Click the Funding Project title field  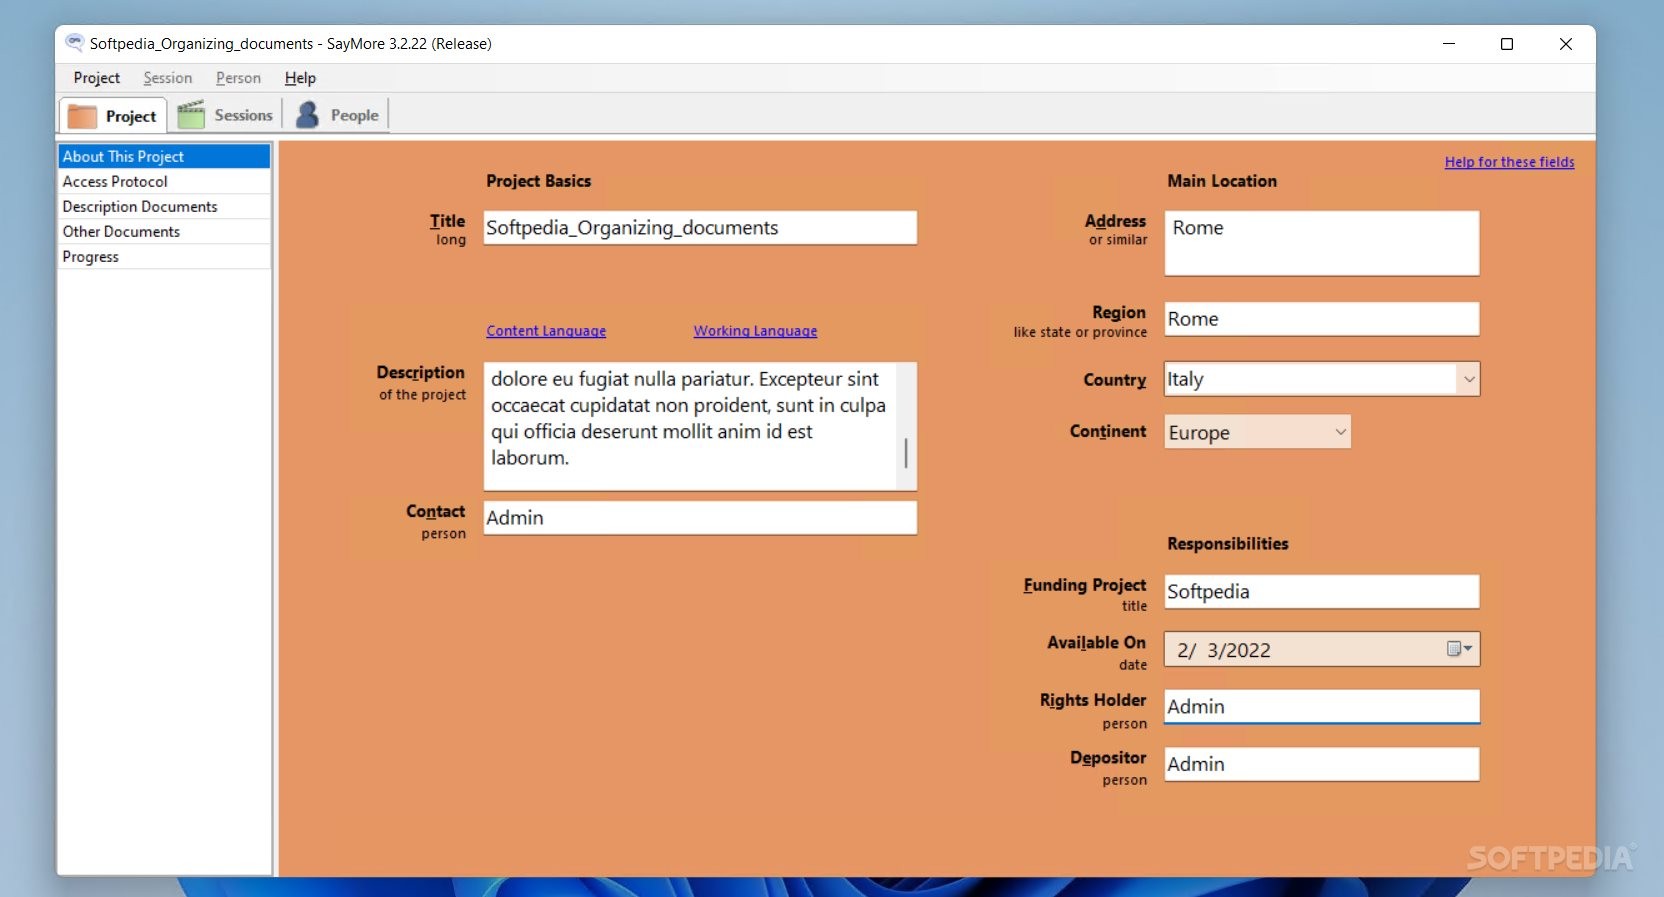coord(1321,591)
